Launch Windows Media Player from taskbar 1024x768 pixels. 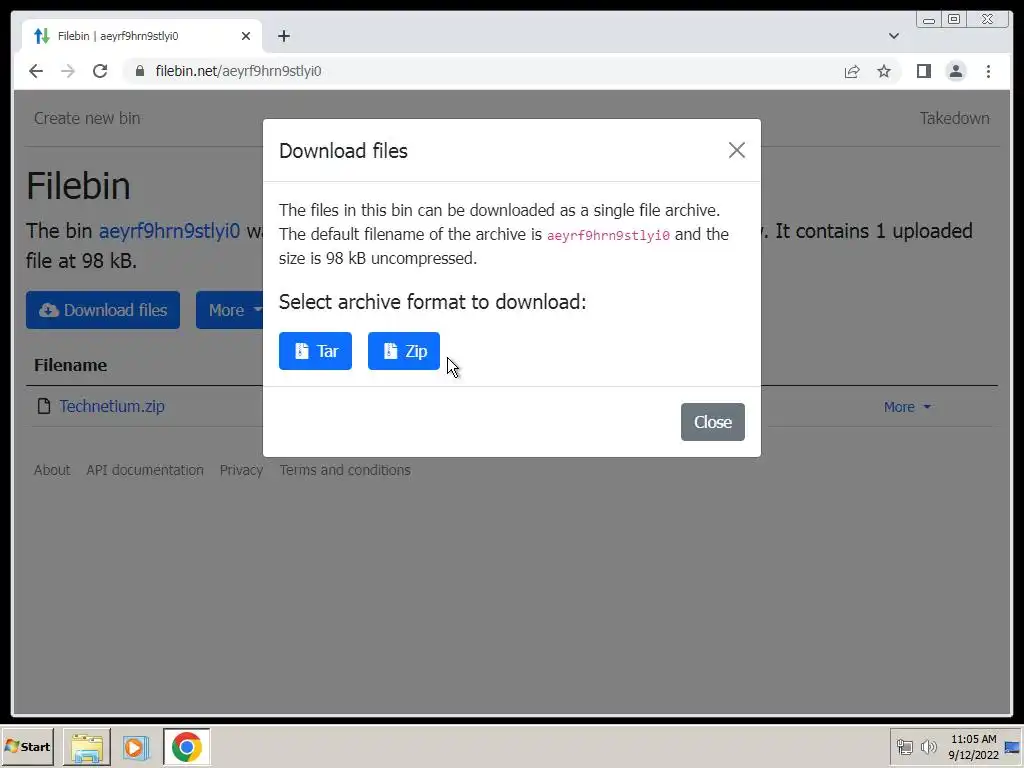pos(136,747)
